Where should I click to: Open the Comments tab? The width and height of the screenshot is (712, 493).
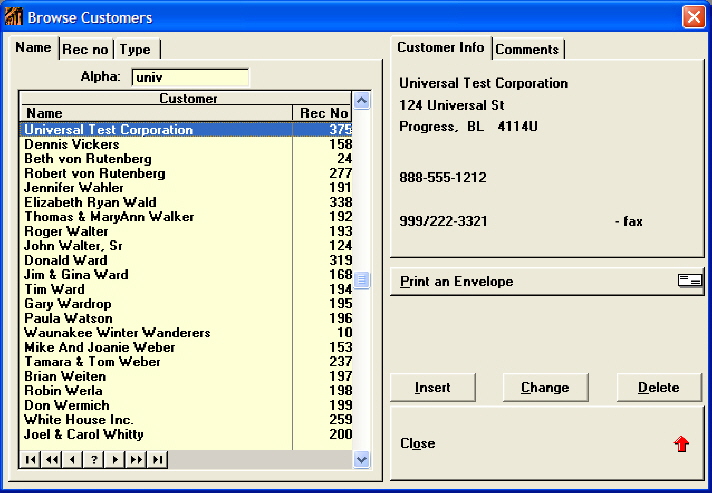pyautogui.click(x=527, y=49)
